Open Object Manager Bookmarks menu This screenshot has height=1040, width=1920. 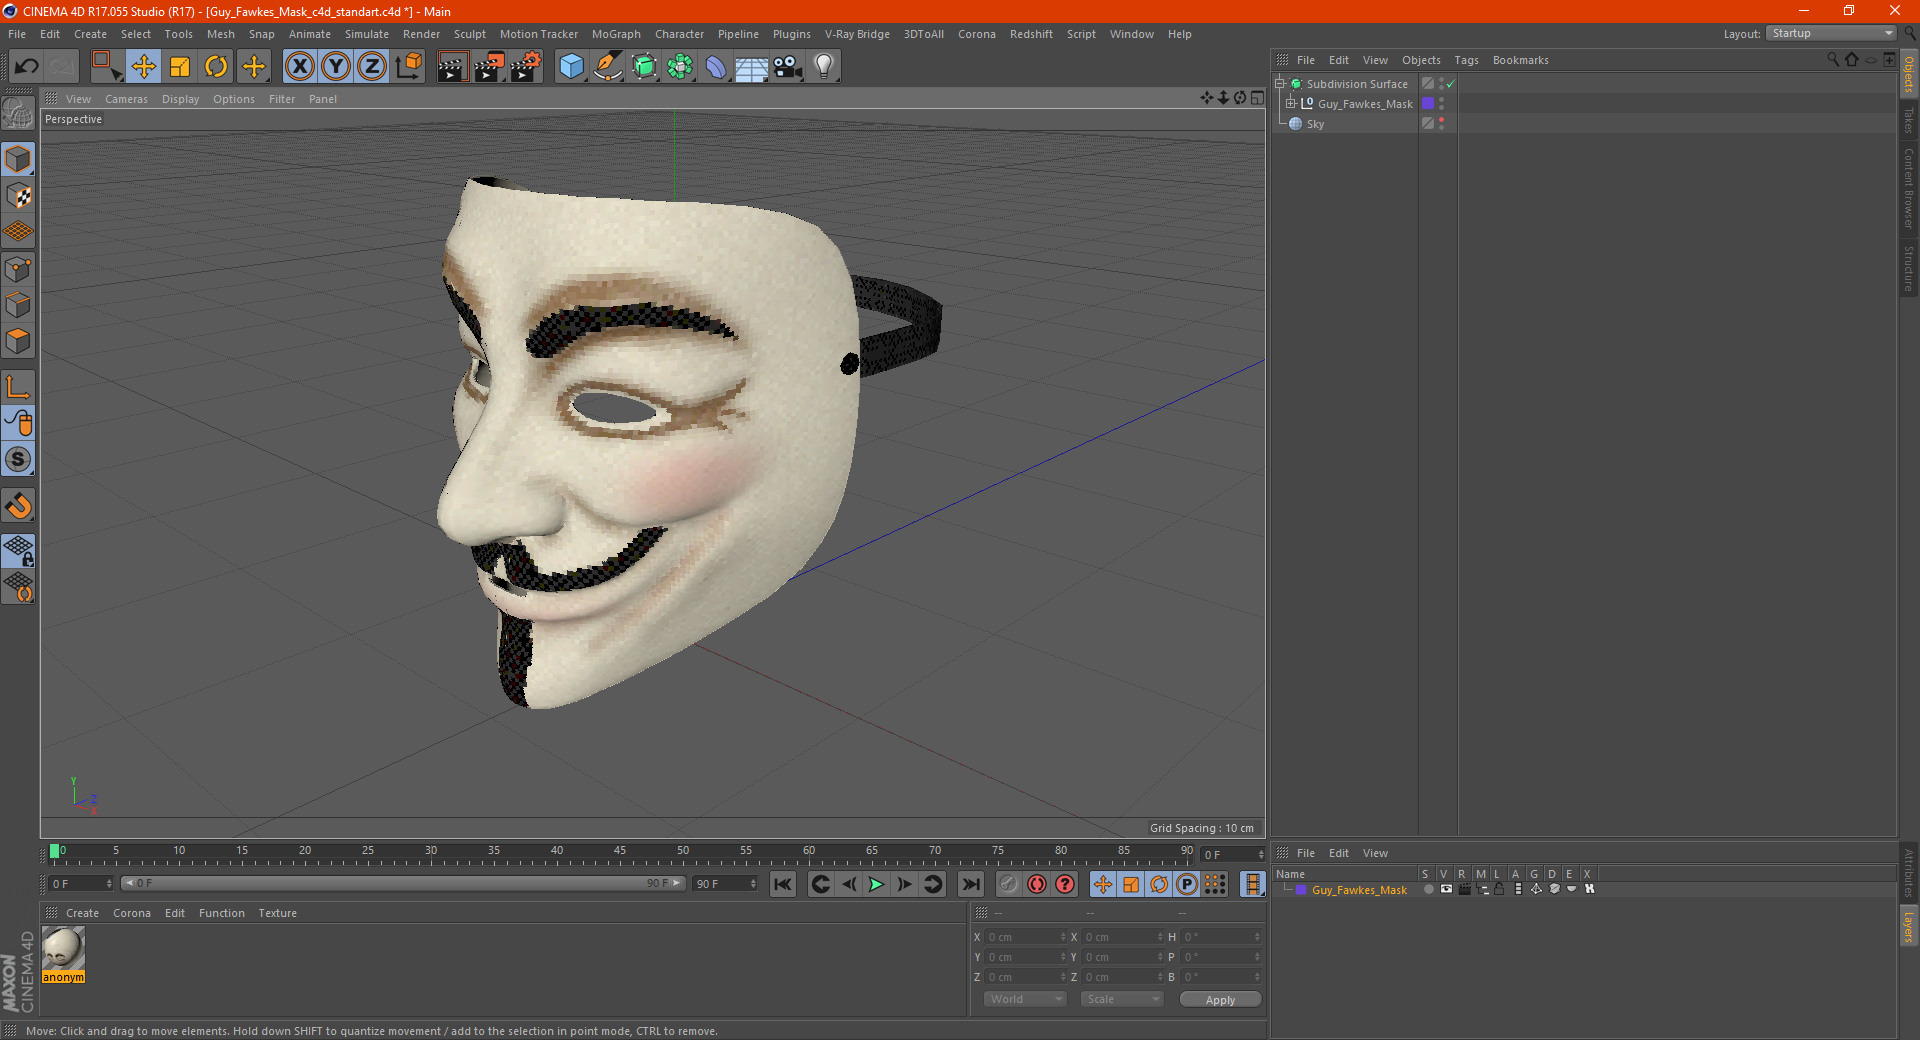click(1520, 60)
